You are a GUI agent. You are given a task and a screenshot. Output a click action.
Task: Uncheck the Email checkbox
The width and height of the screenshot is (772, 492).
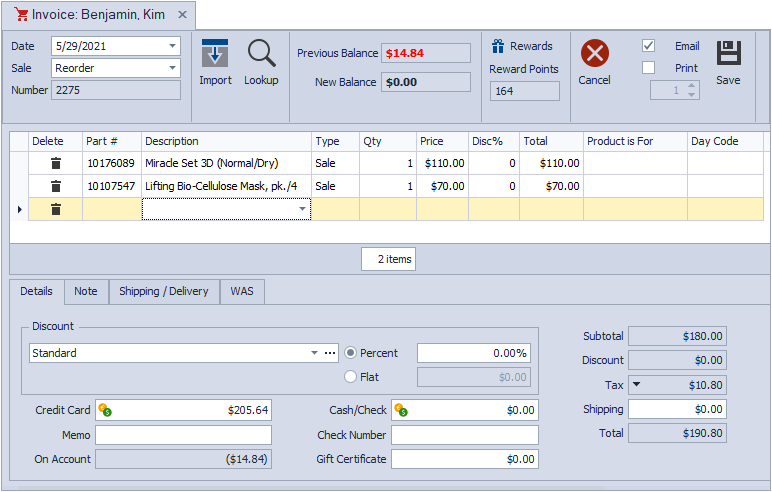tap(648, 46)
